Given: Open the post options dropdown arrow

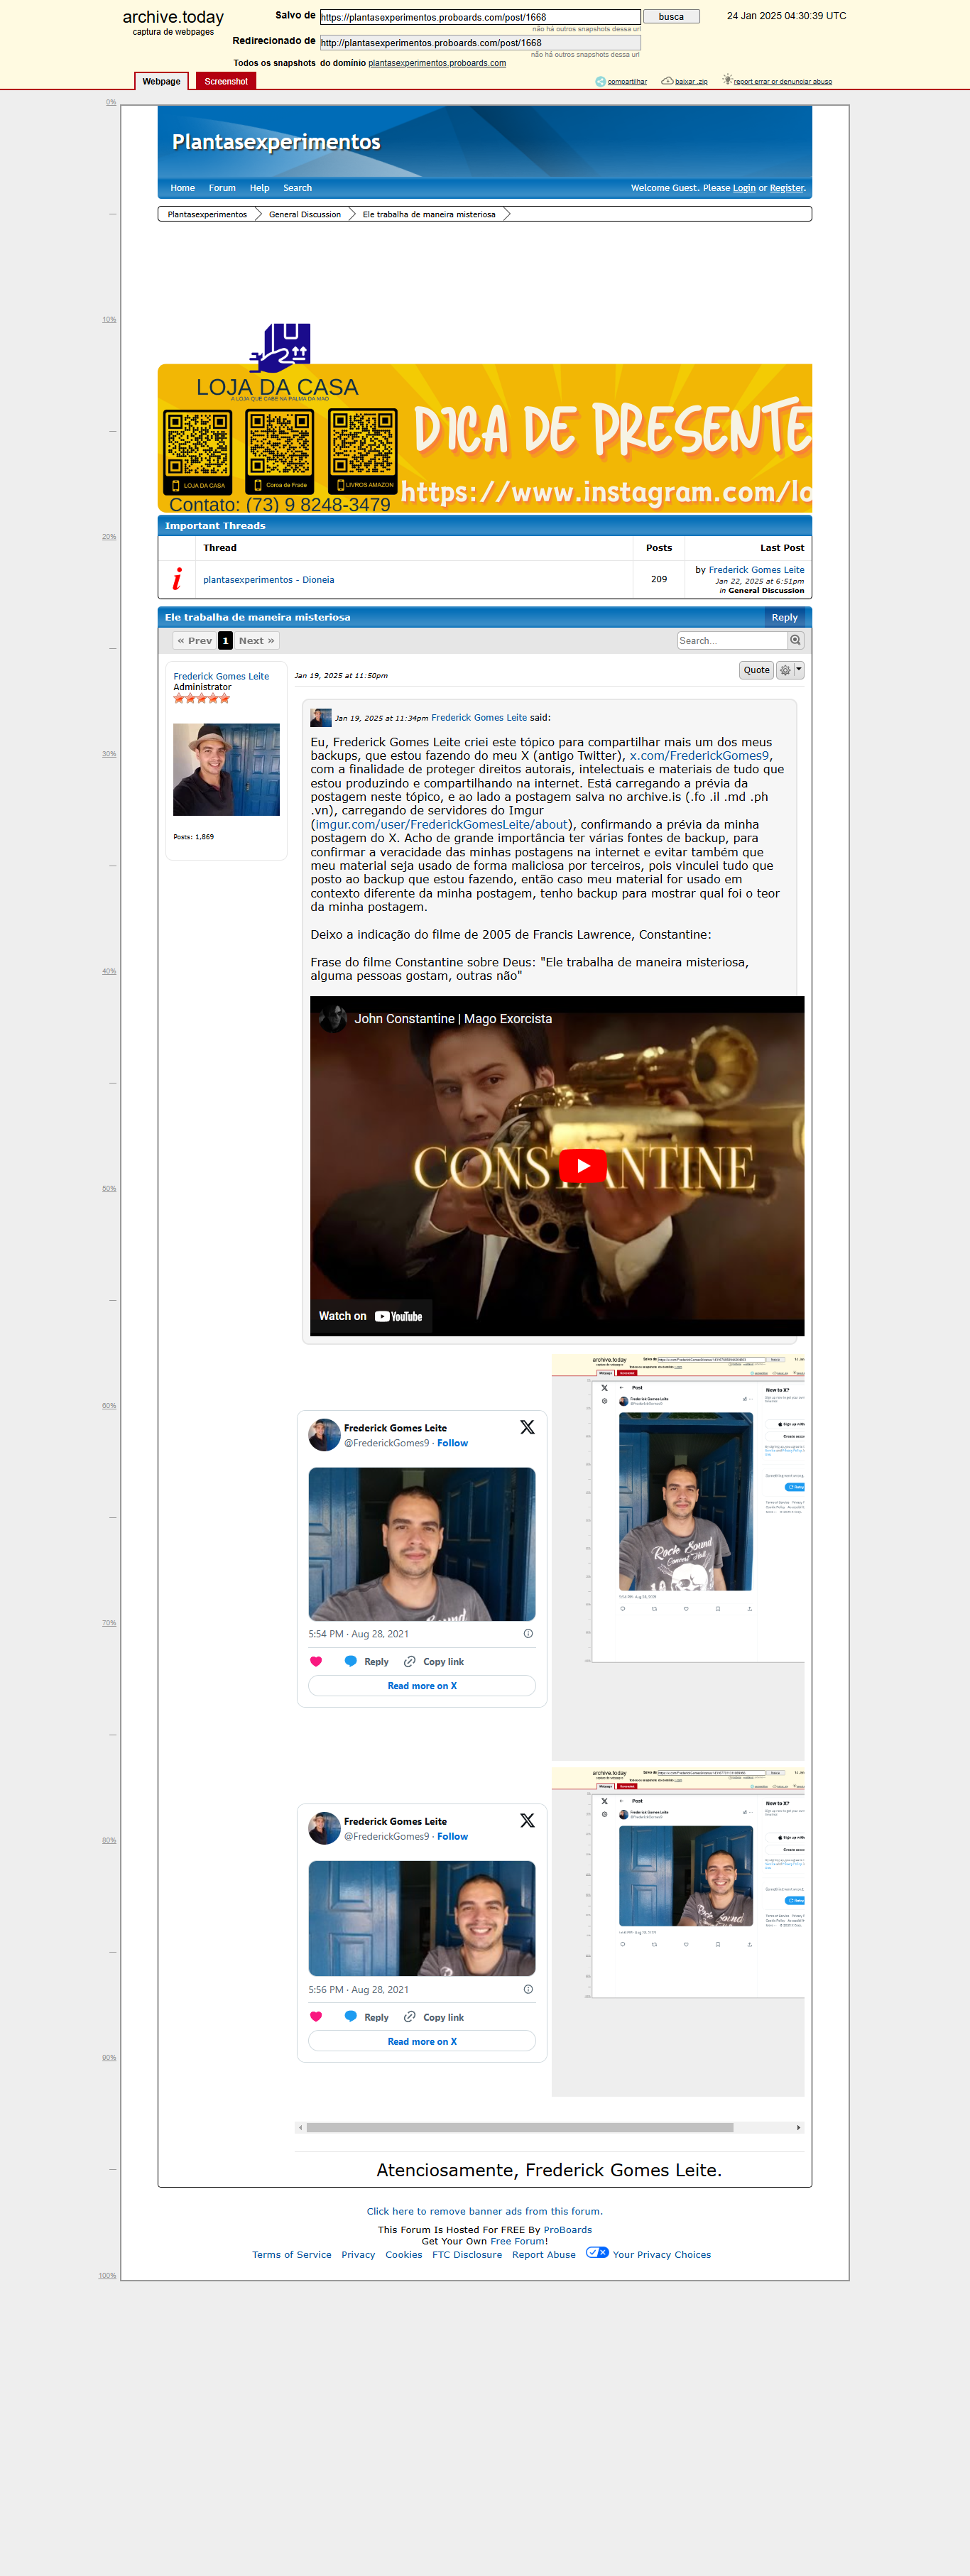Looking at the screenshot, I should (799, 670).
